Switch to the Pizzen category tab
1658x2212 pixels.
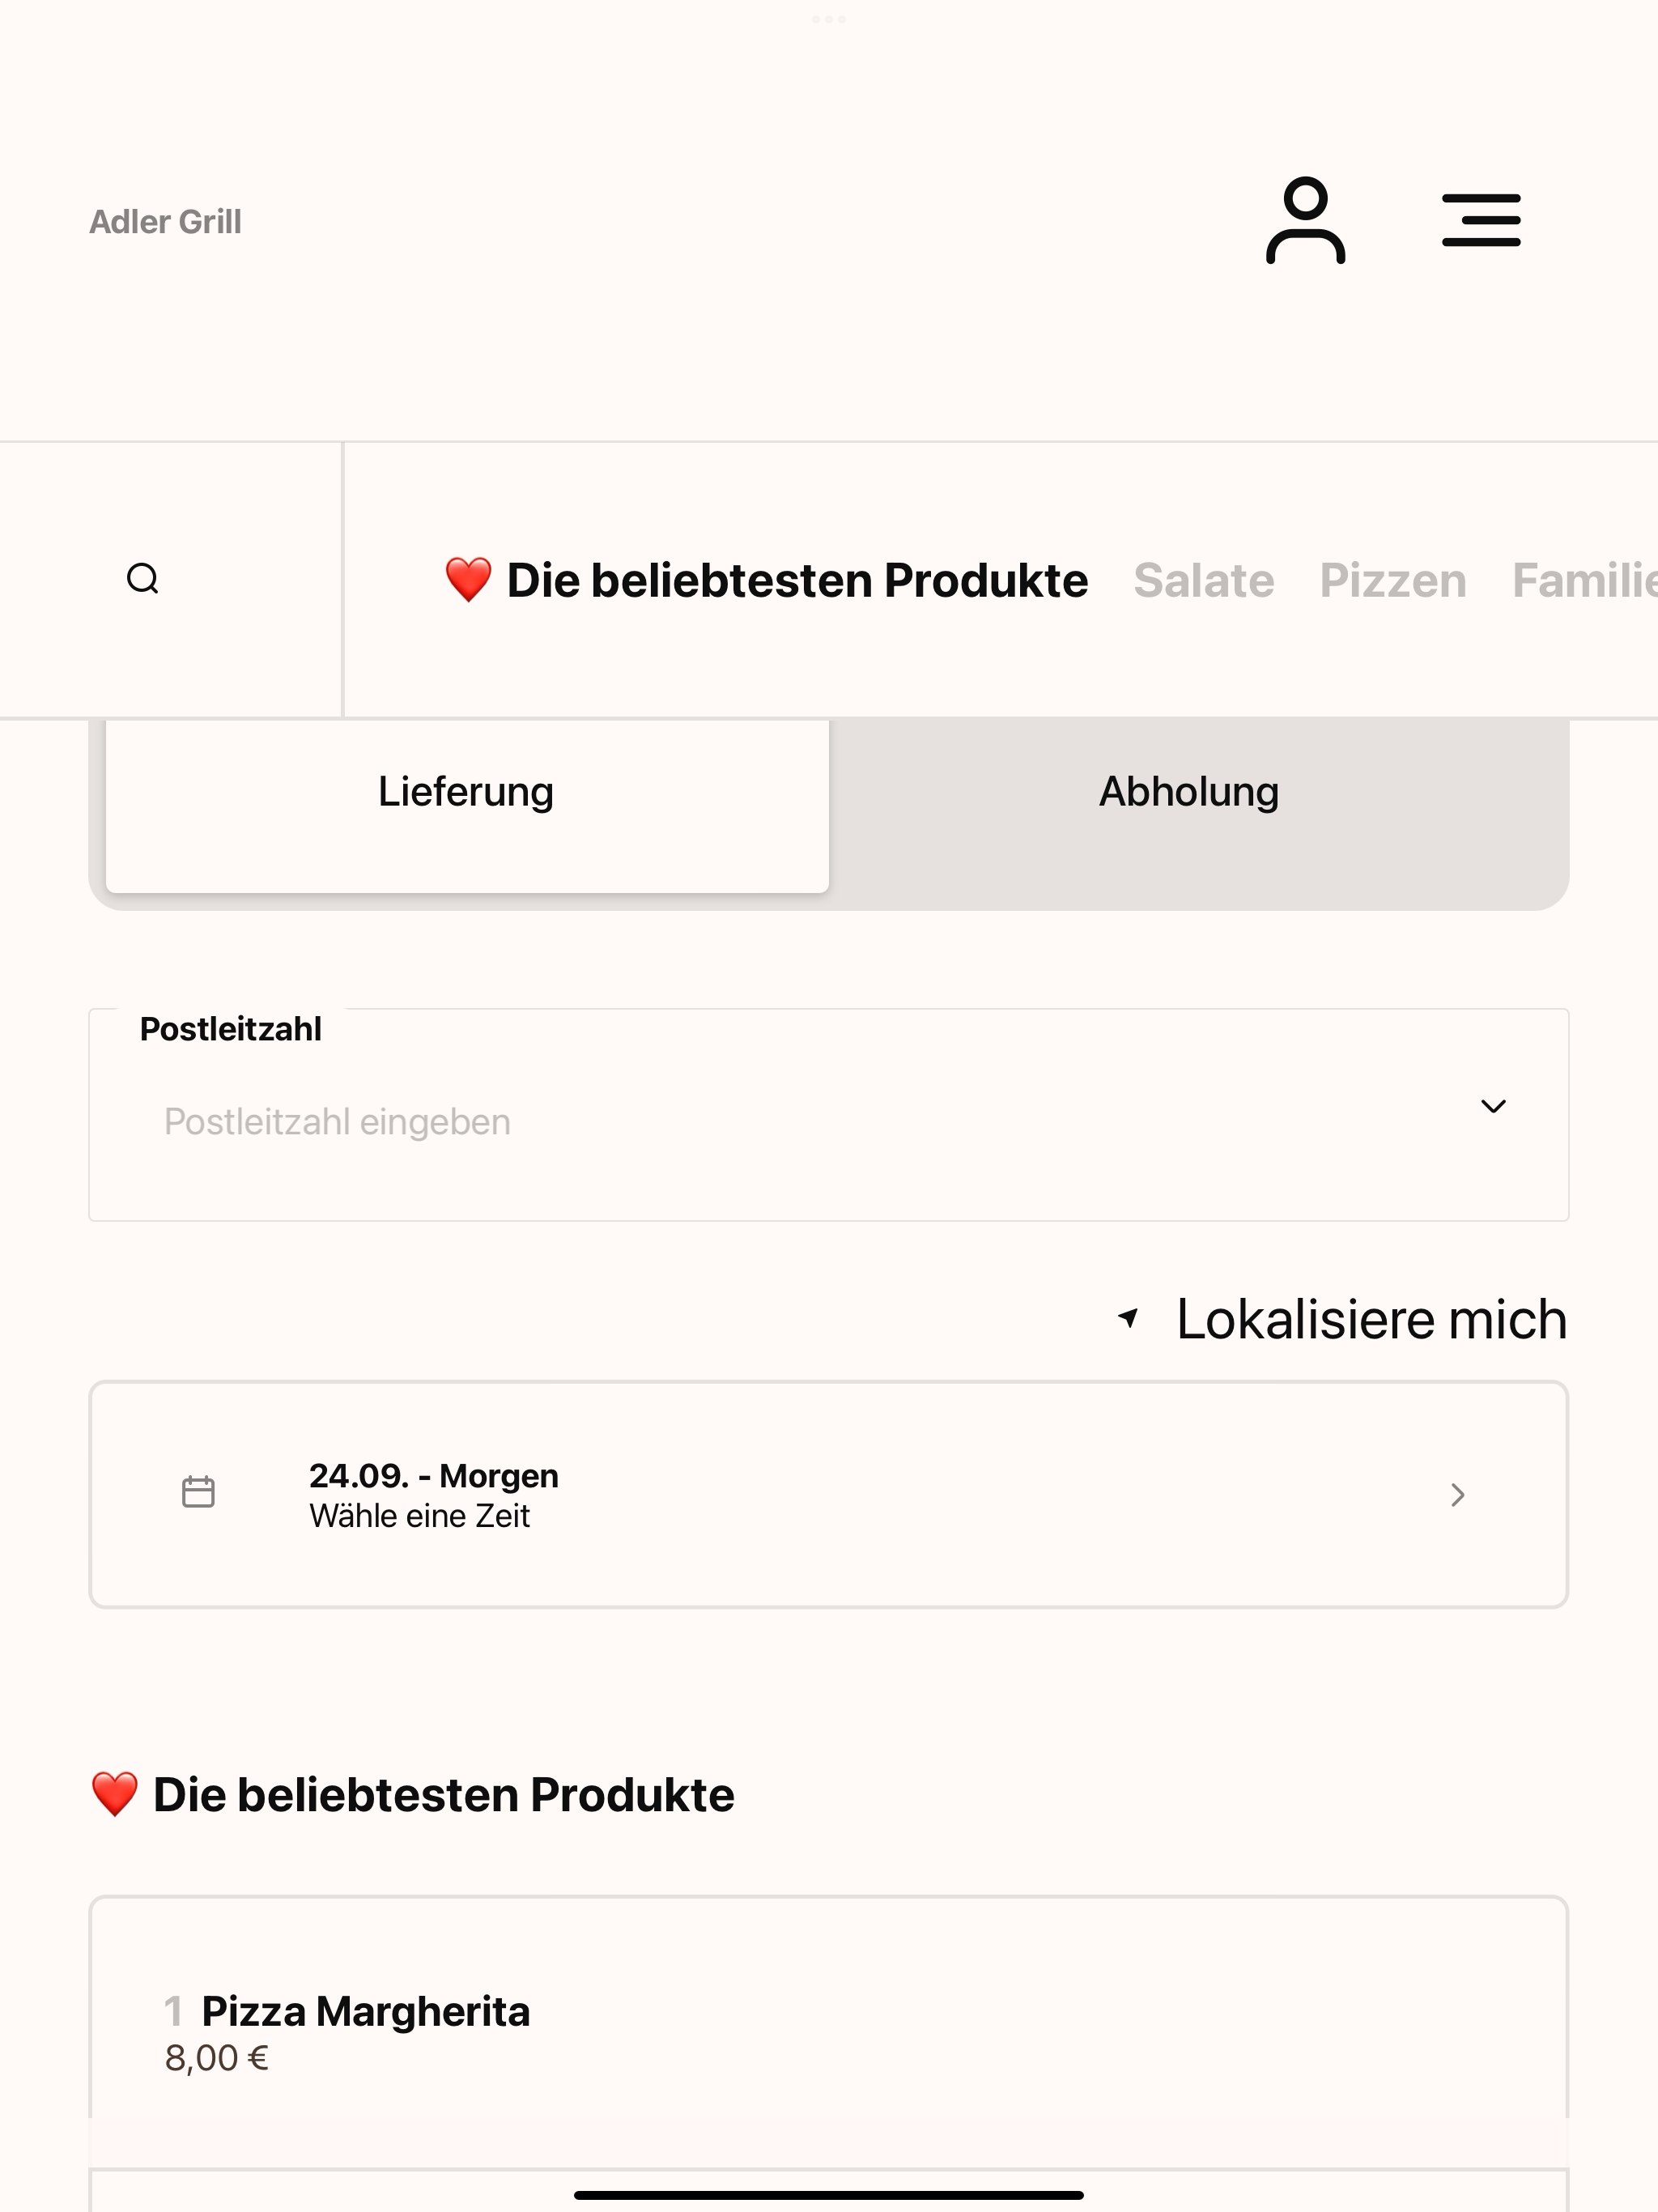1393,581
